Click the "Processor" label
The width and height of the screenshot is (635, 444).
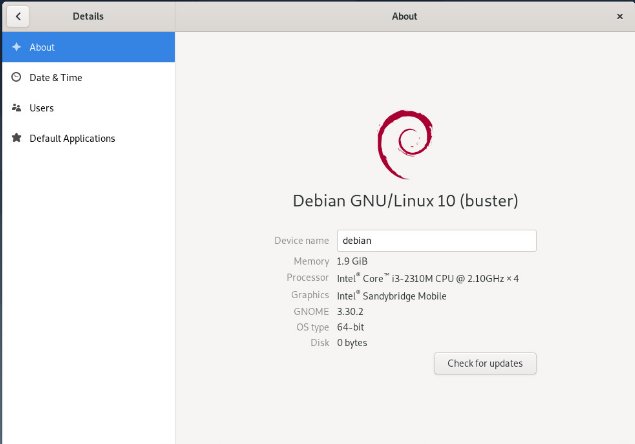[307, 278]
